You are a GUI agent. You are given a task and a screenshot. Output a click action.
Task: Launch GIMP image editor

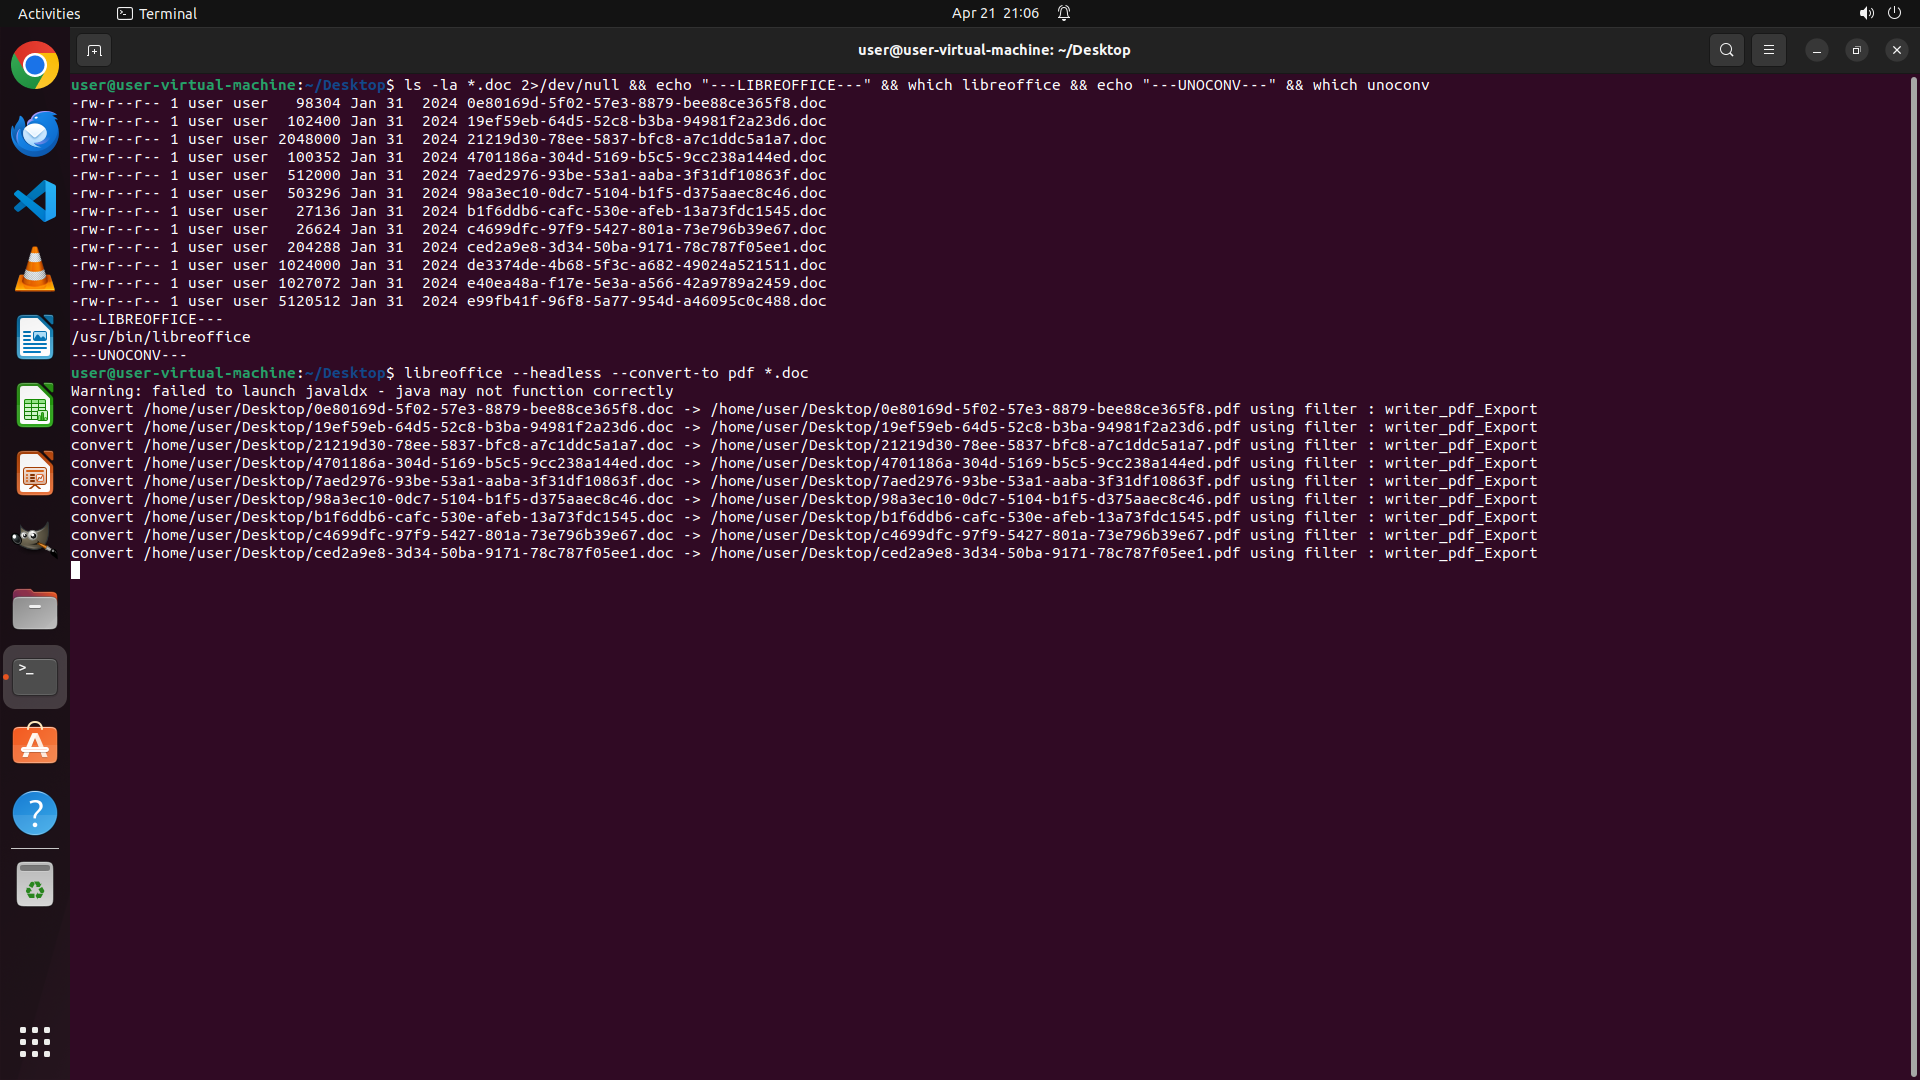point(35,541)
